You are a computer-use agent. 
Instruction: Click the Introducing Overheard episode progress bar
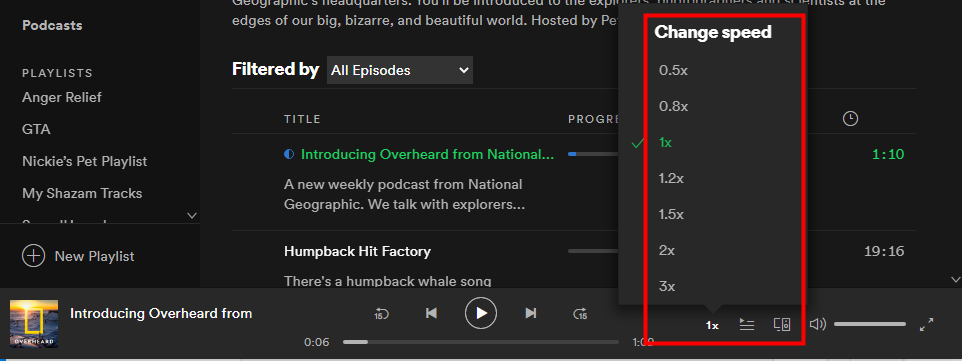coord(594,154)
